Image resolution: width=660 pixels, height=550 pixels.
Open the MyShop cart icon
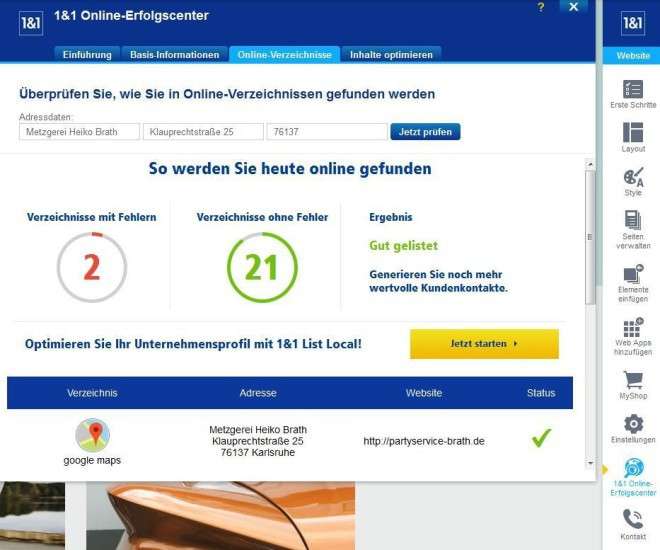tap(633, 380)
